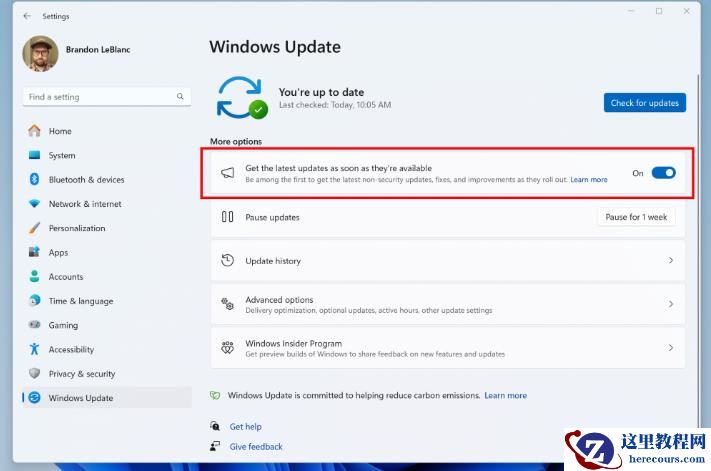
Task: Click Learn more about latest updates
Action: click(589, 180)
